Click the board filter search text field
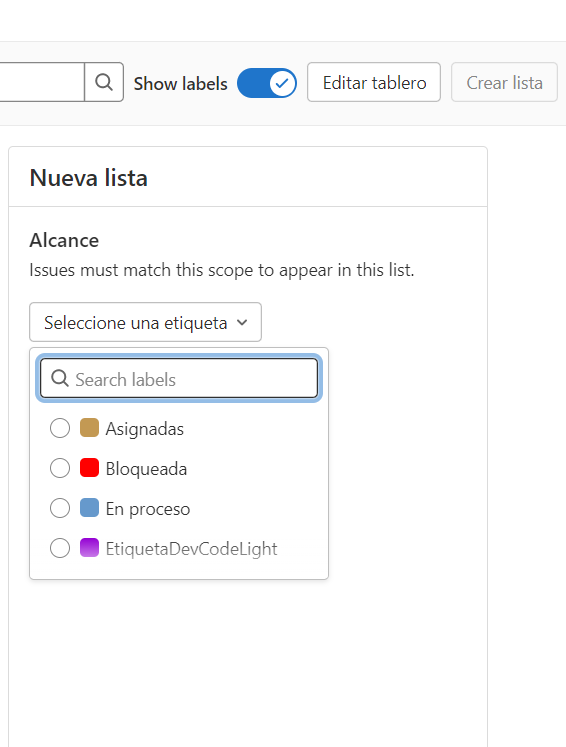The width and height of the screenshot is (566, 747). pyautogui.click(x=42, y=82)
